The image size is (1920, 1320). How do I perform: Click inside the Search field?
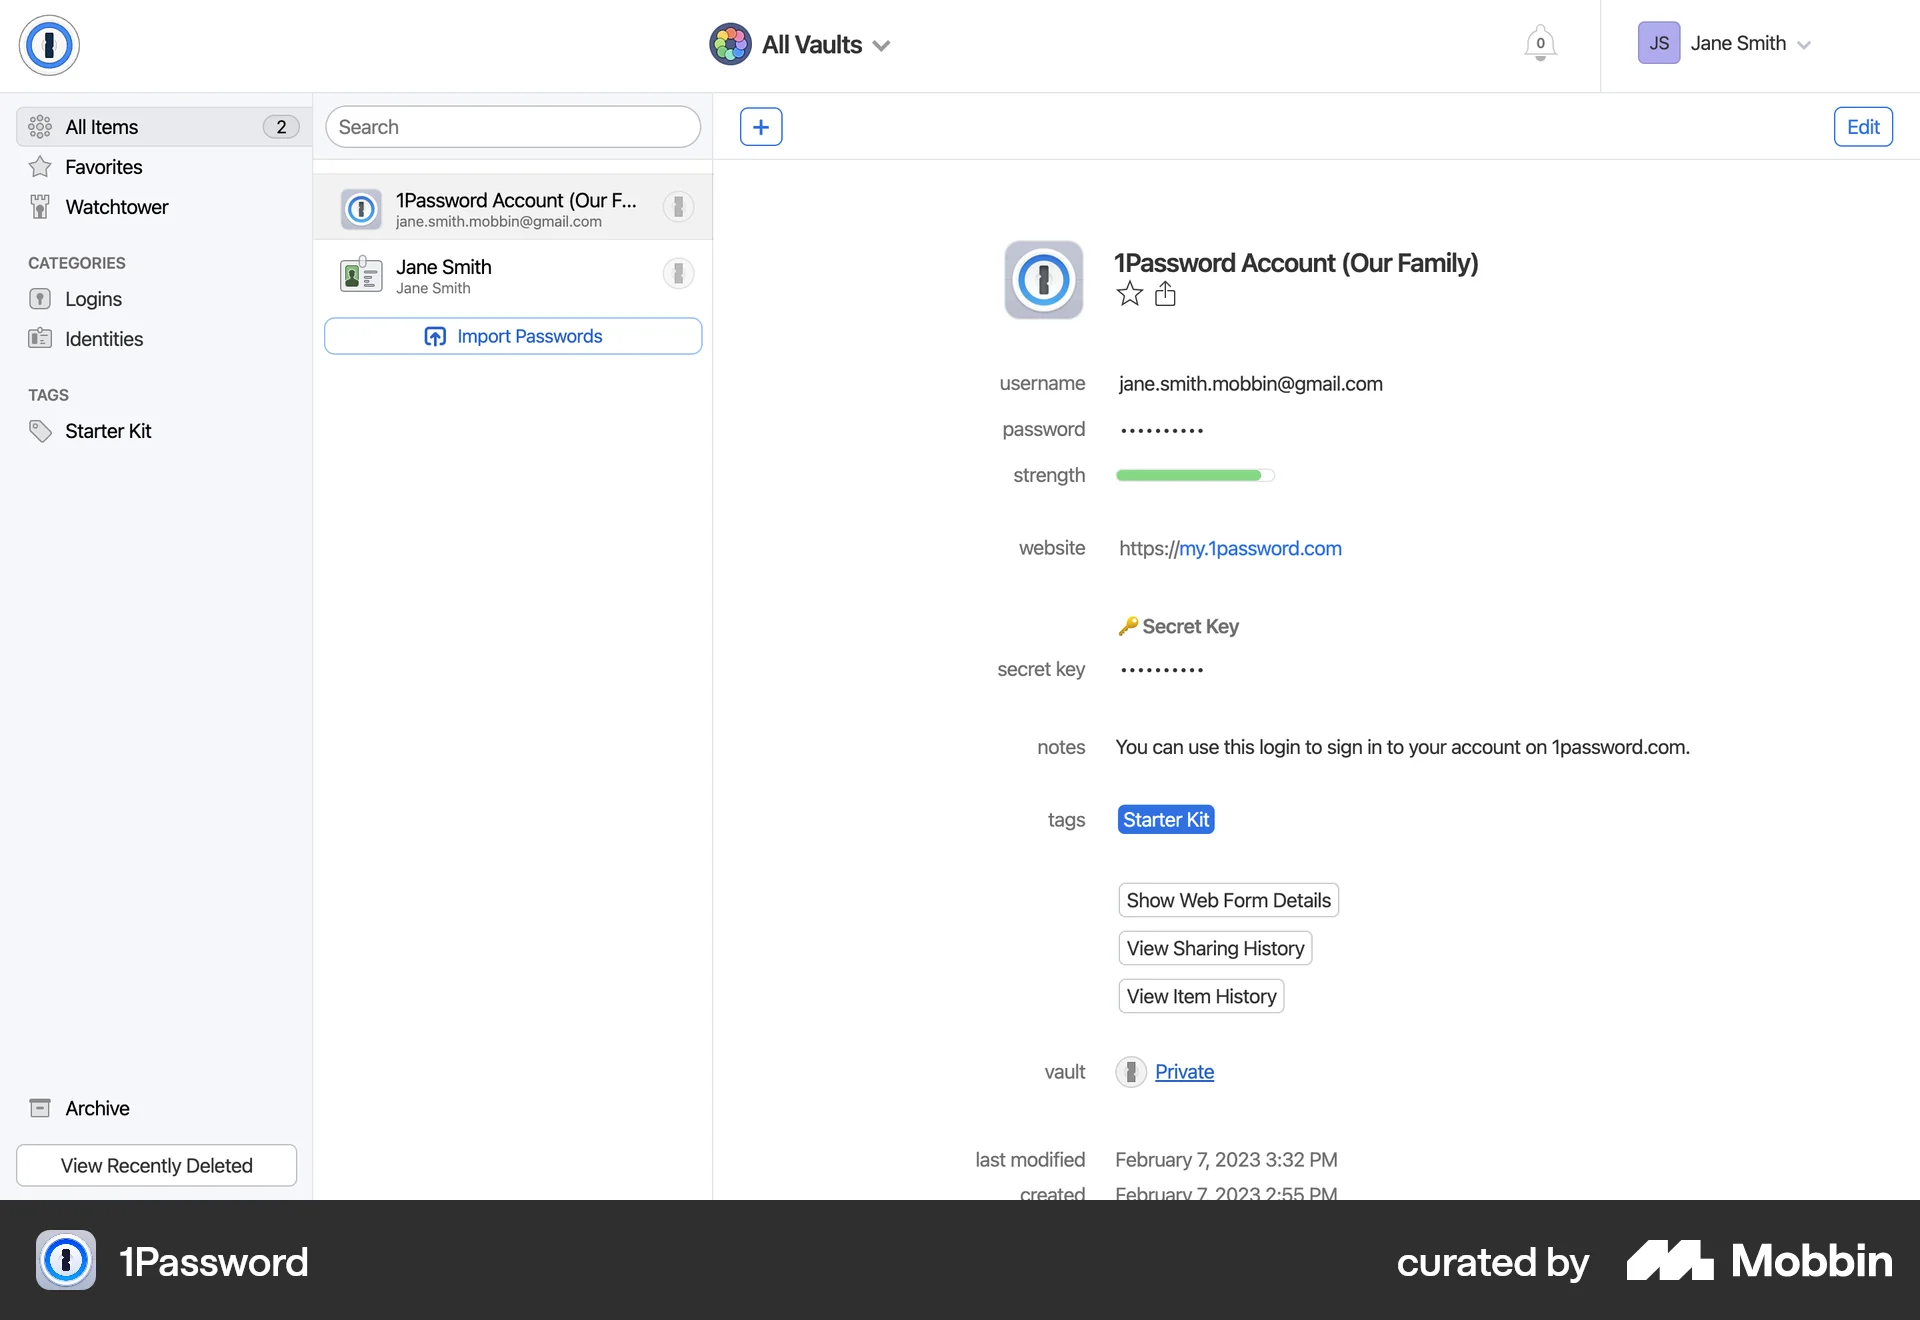(x=512, y=126)
